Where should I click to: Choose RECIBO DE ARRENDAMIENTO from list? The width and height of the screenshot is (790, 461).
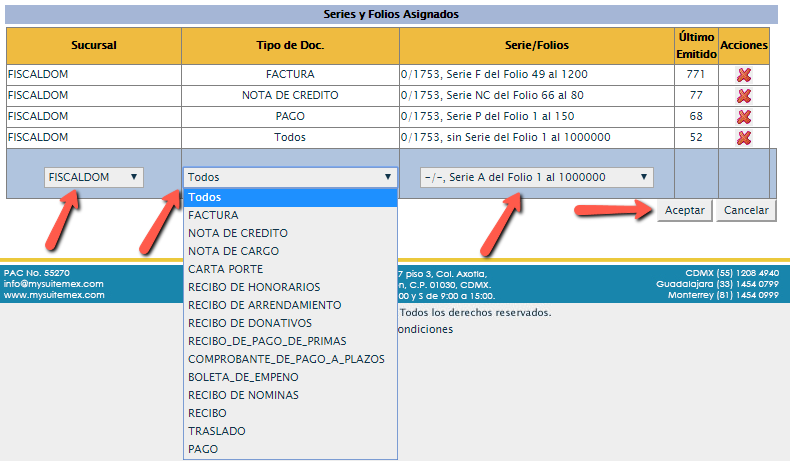(x=264, y=305)
